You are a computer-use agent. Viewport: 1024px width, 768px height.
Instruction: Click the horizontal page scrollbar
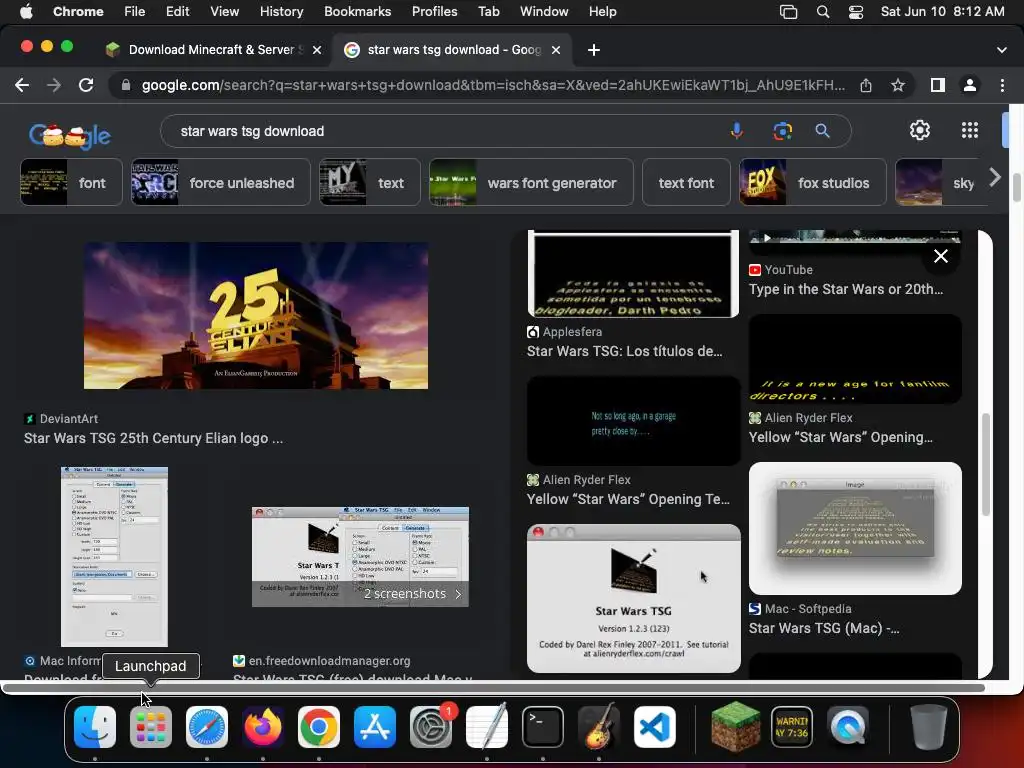tap(493, 688)
